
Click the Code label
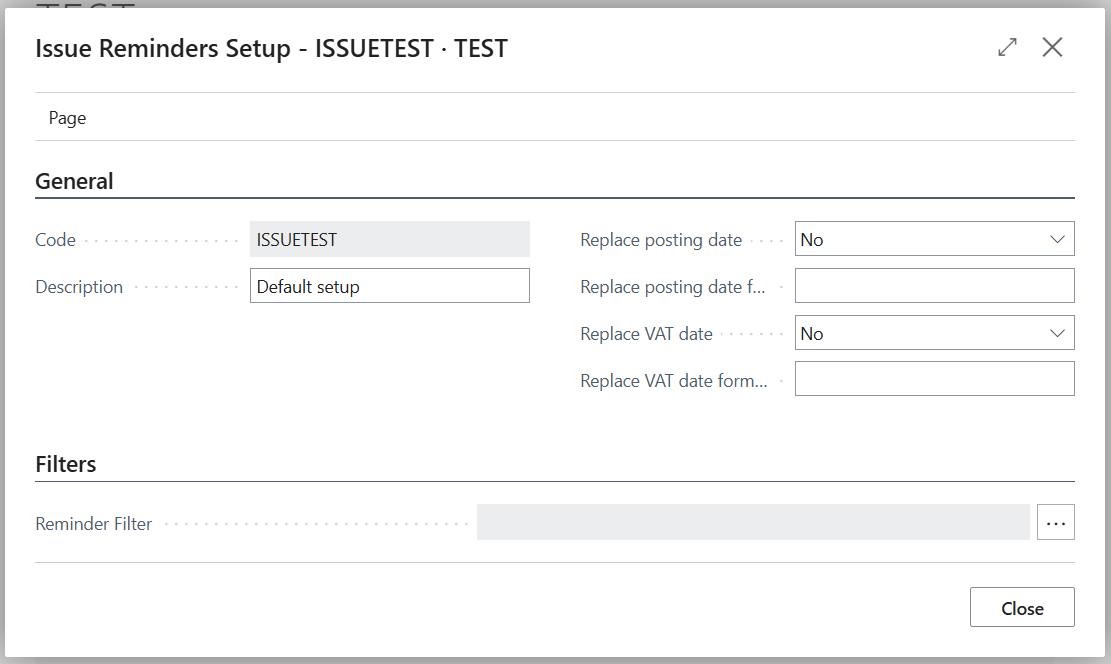[x=55, y=240]
